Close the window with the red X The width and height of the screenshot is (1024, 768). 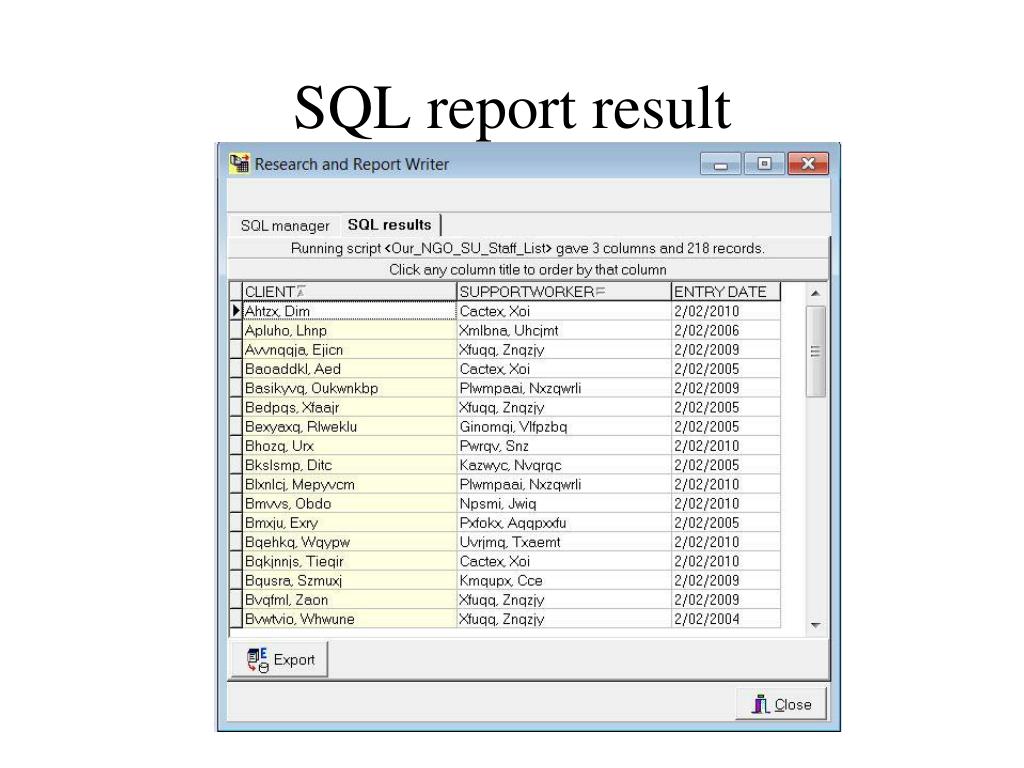click(x=808, y=163)
